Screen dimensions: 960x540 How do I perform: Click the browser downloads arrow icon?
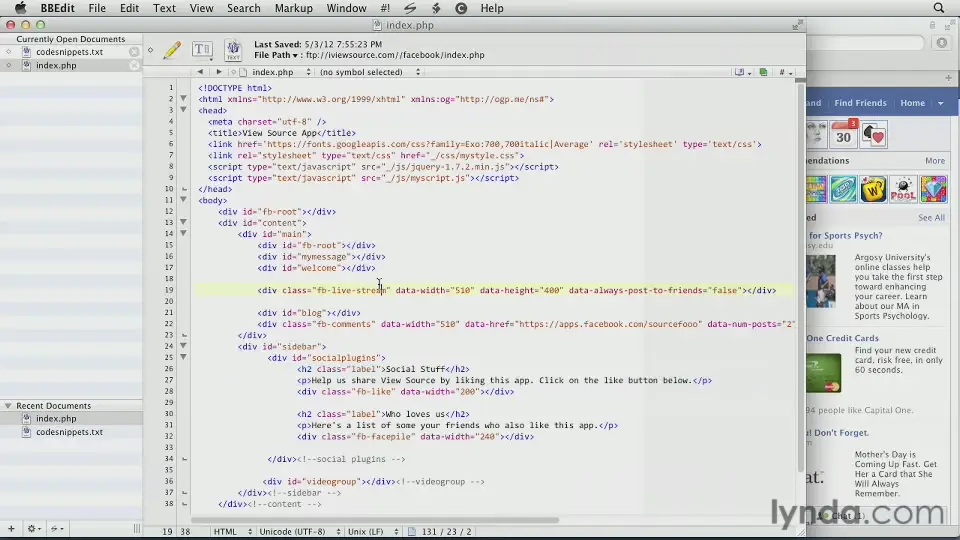tap(942, 42)
